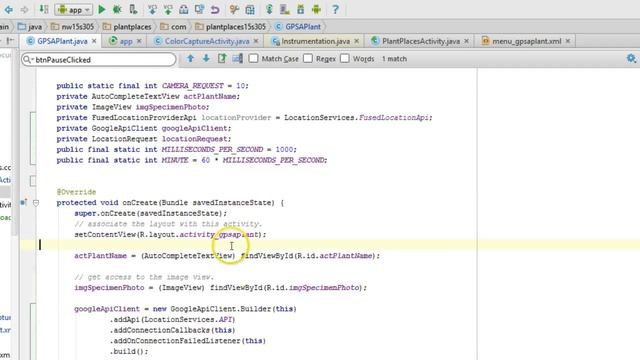
Task: Click the "get access to the image view" comment
Action: click(144, 277)
